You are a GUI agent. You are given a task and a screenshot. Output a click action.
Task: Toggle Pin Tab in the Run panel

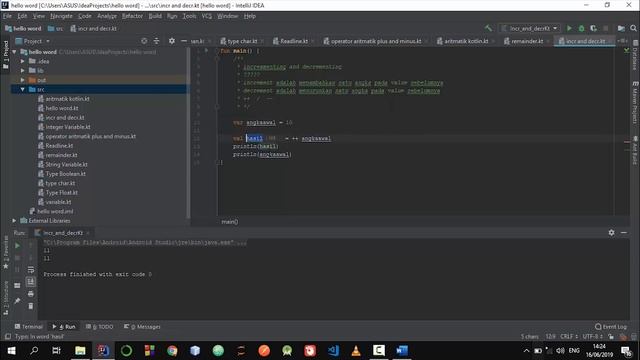(x=17, y=301)
